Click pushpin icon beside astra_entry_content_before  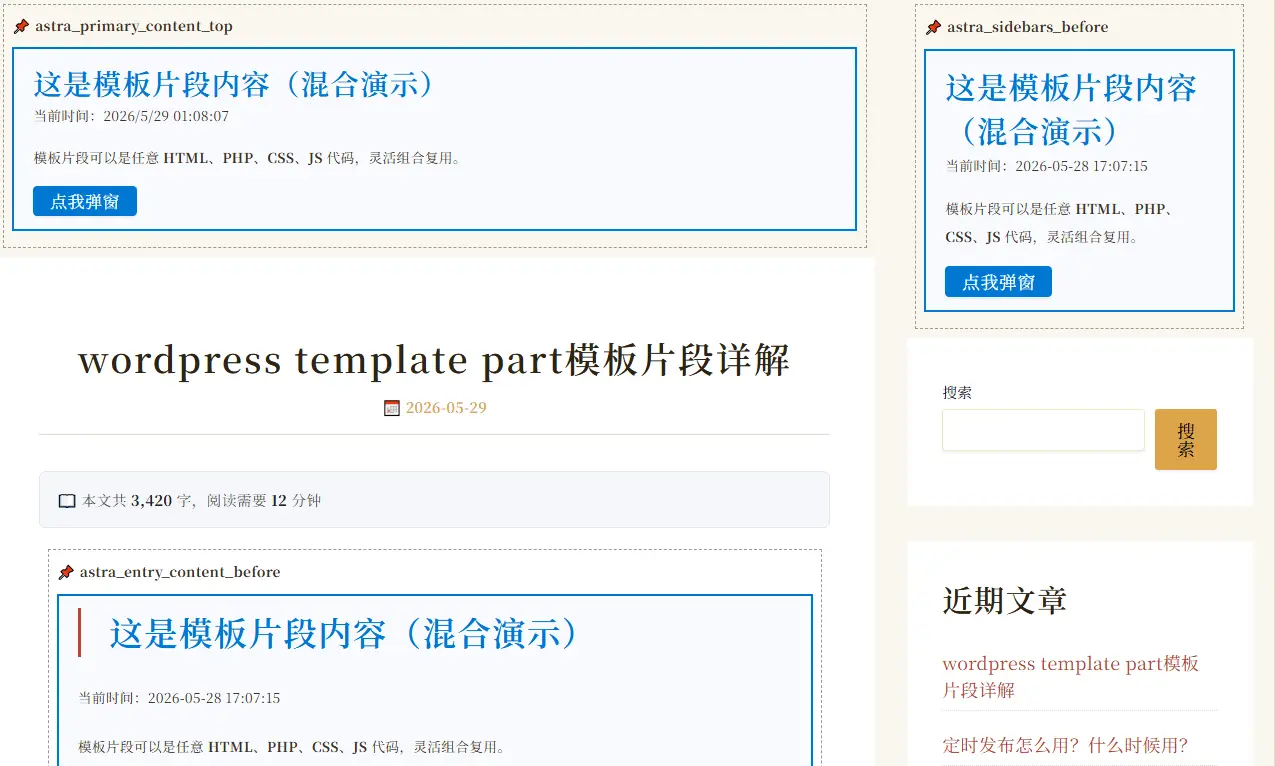click(x=66, y=572)
